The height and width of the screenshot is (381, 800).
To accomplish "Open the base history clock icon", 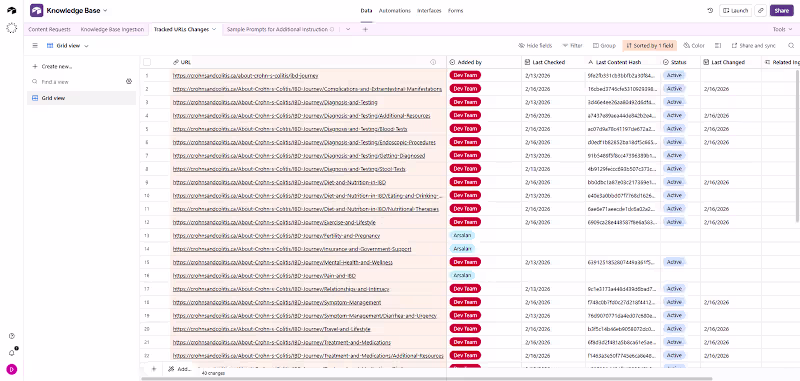I will [x=710, y=11].
